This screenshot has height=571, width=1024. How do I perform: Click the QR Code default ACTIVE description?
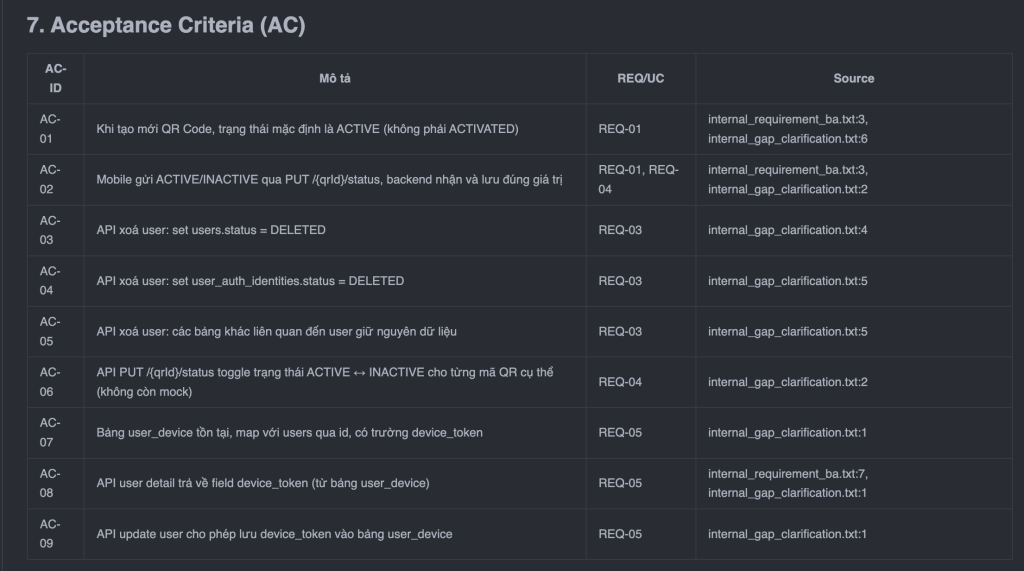tap(307, 129)
